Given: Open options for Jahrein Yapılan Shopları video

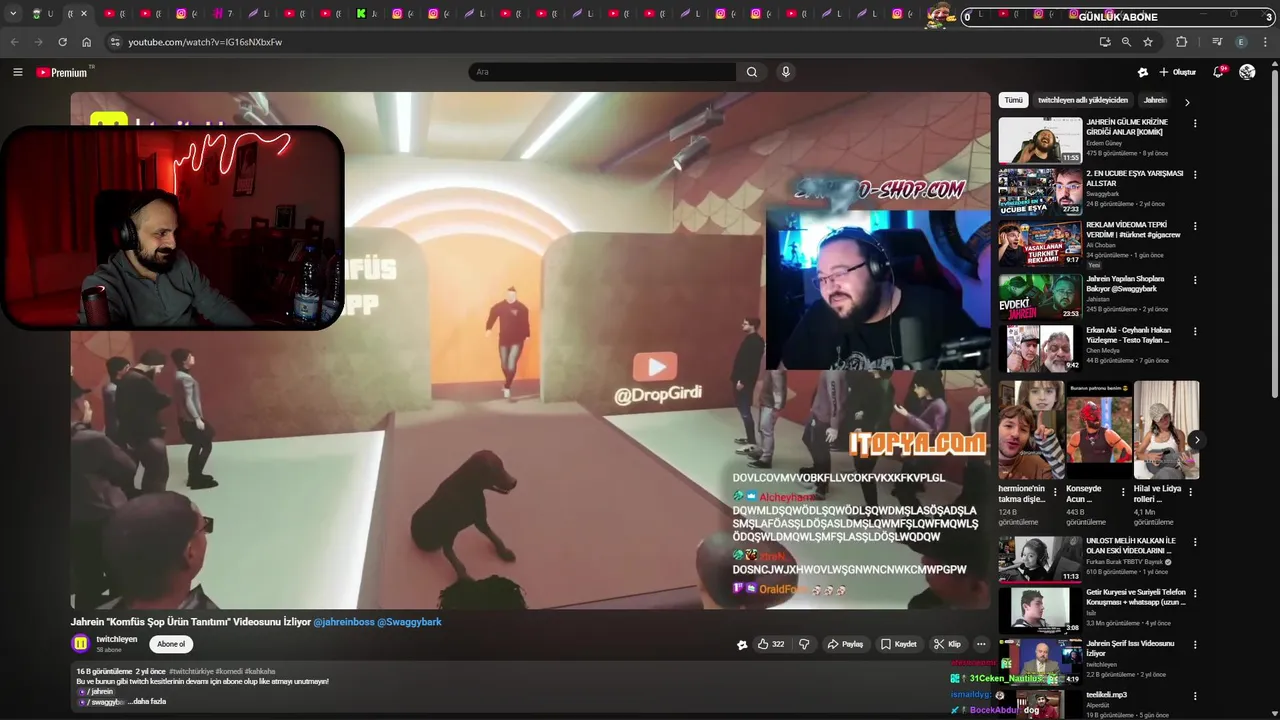Looking at the screenshot, I should [1194, 280].
